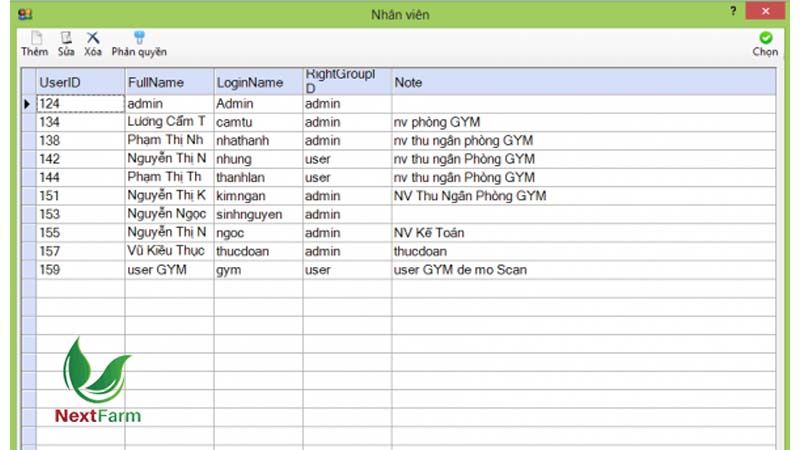Select the row with login camtu
This screenshot has height=450, width=800.
pos(257,122)
